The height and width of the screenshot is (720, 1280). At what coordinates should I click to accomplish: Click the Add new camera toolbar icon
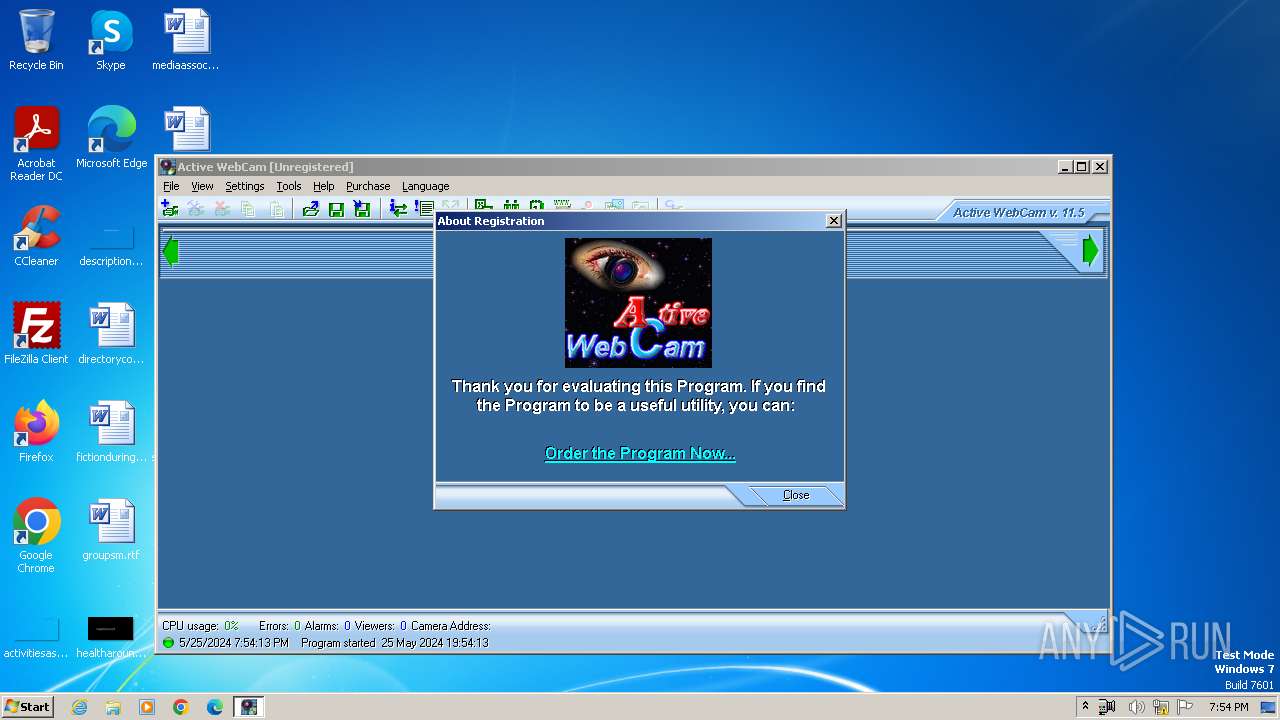[x=170, y=208]
